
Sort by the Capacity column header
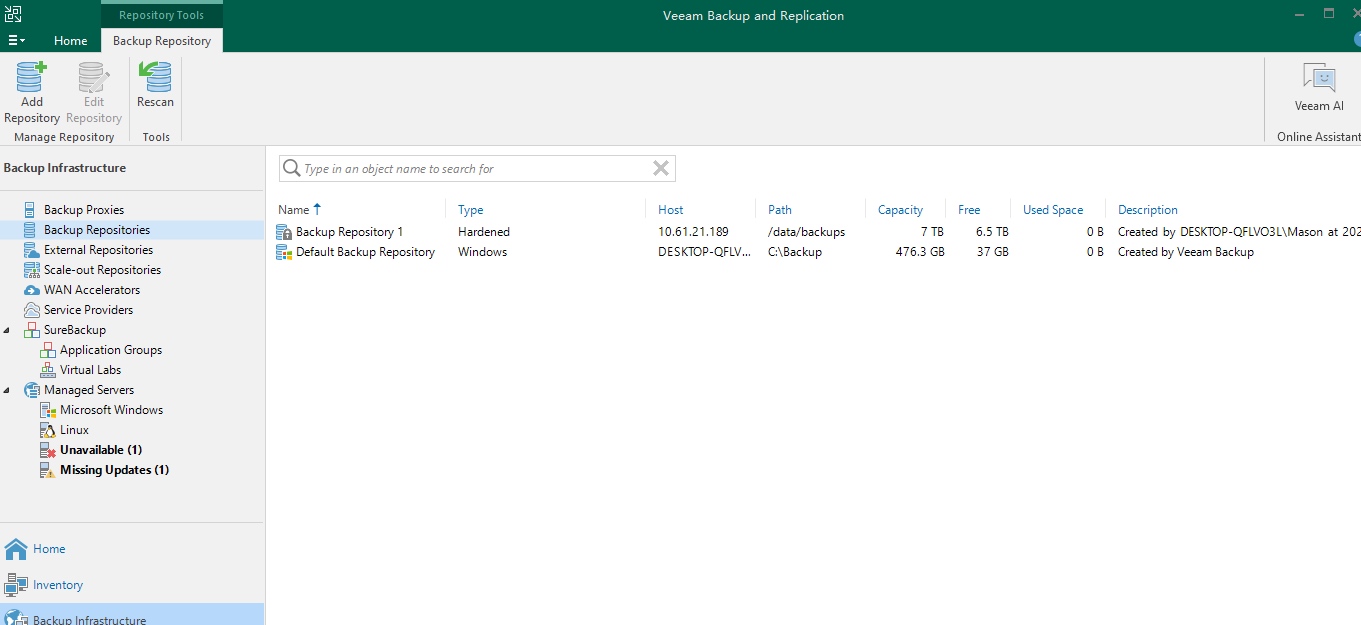pos(900,210)
